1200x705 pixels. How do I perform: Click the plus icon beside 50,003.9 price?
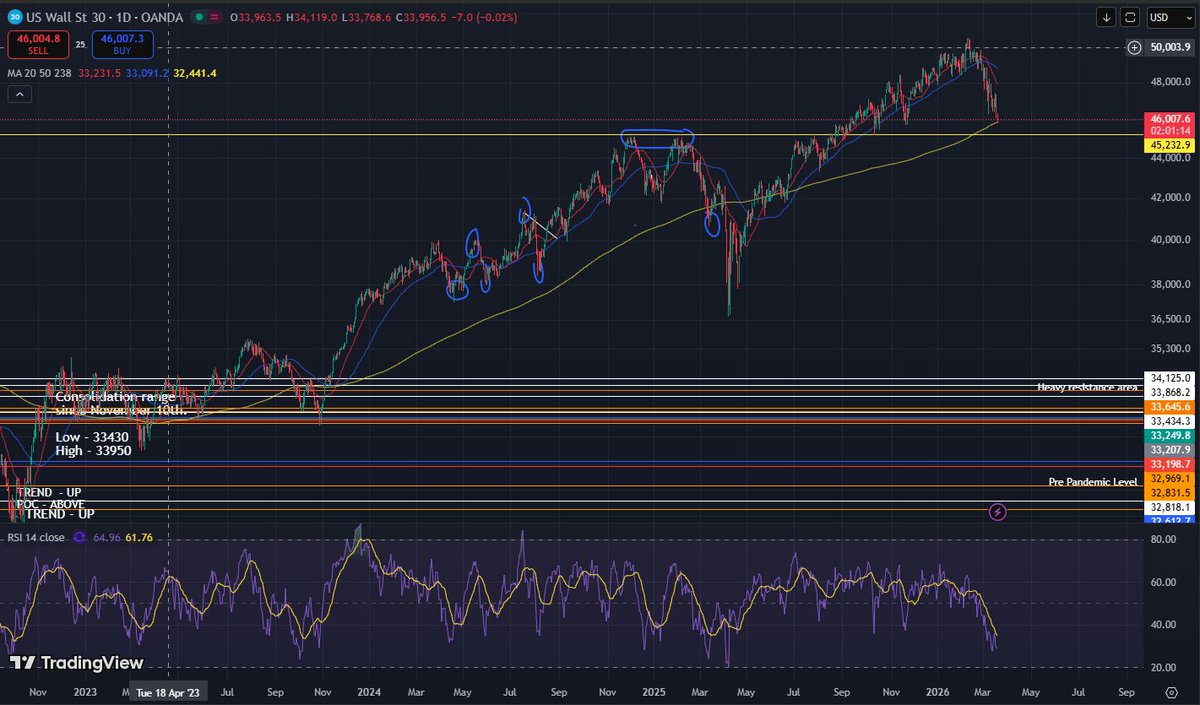(x=1134, y=47)
